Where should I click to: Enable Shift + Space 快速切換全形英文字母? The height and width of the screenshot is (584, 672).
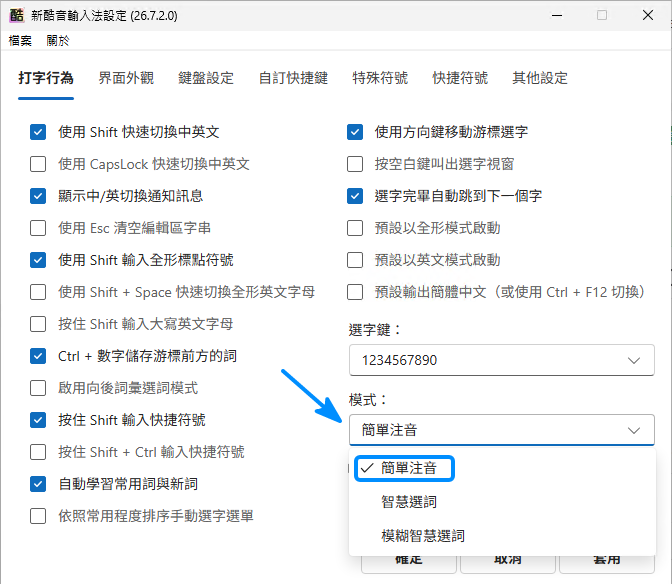click(38, 292)
